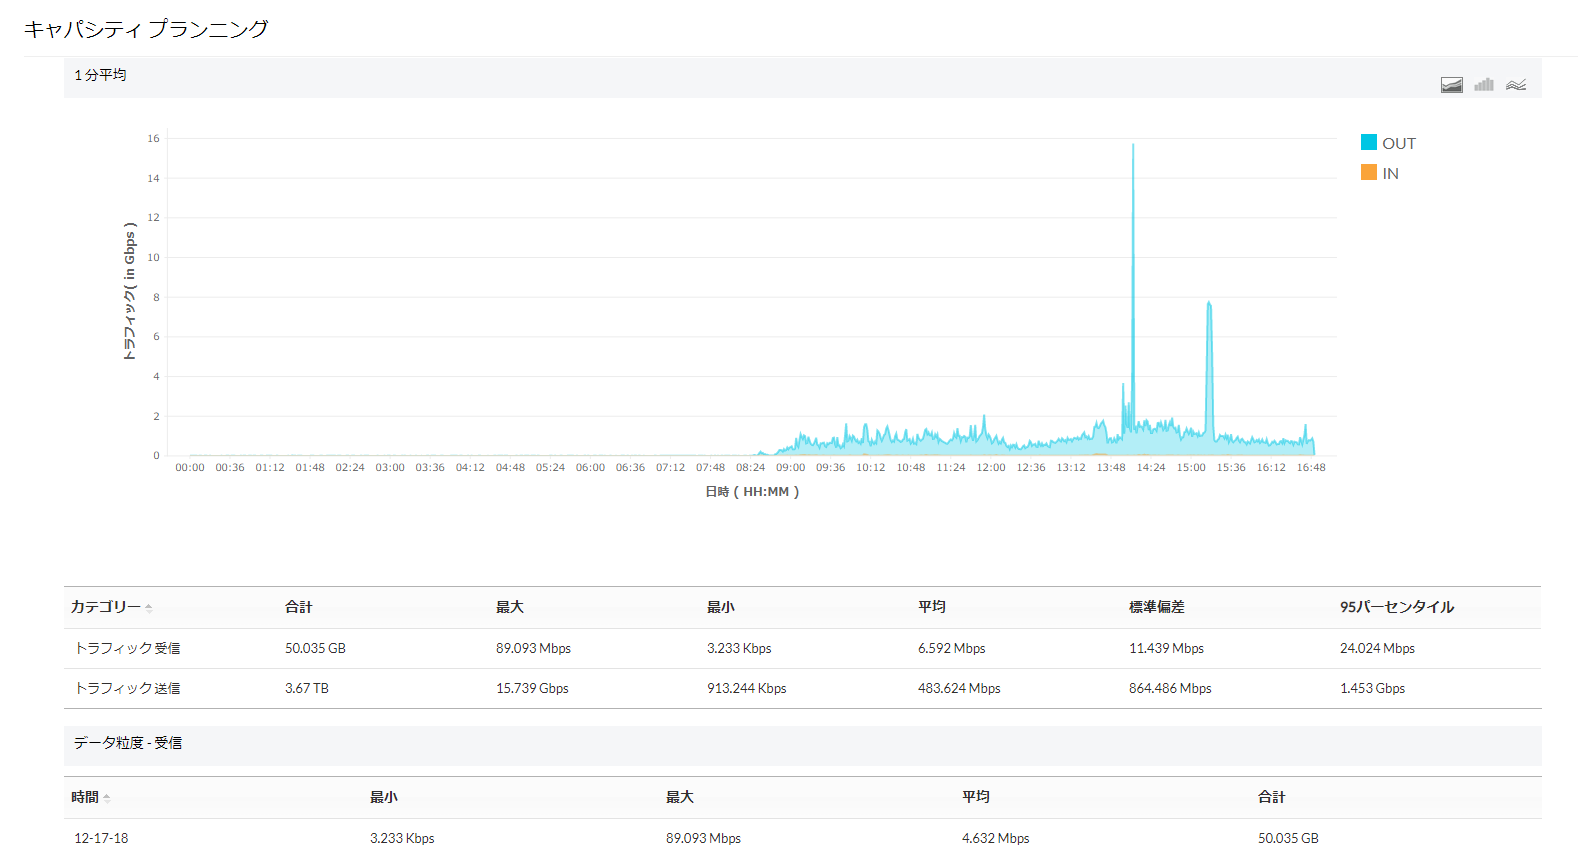The image size is (1578, 855).
Task: Click the 11.439 Mbps deviation value
Action: click(x=1166, y=648)
